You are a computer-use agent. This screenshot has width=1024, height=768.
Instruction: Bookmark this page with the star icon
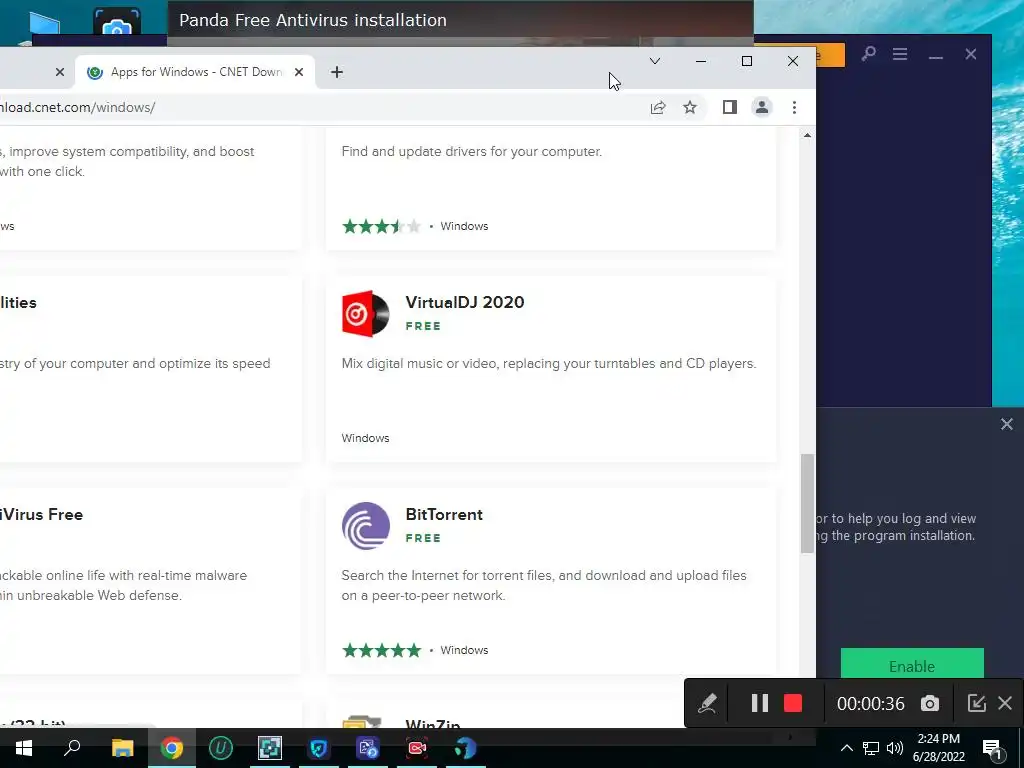(x=690, y=107)
